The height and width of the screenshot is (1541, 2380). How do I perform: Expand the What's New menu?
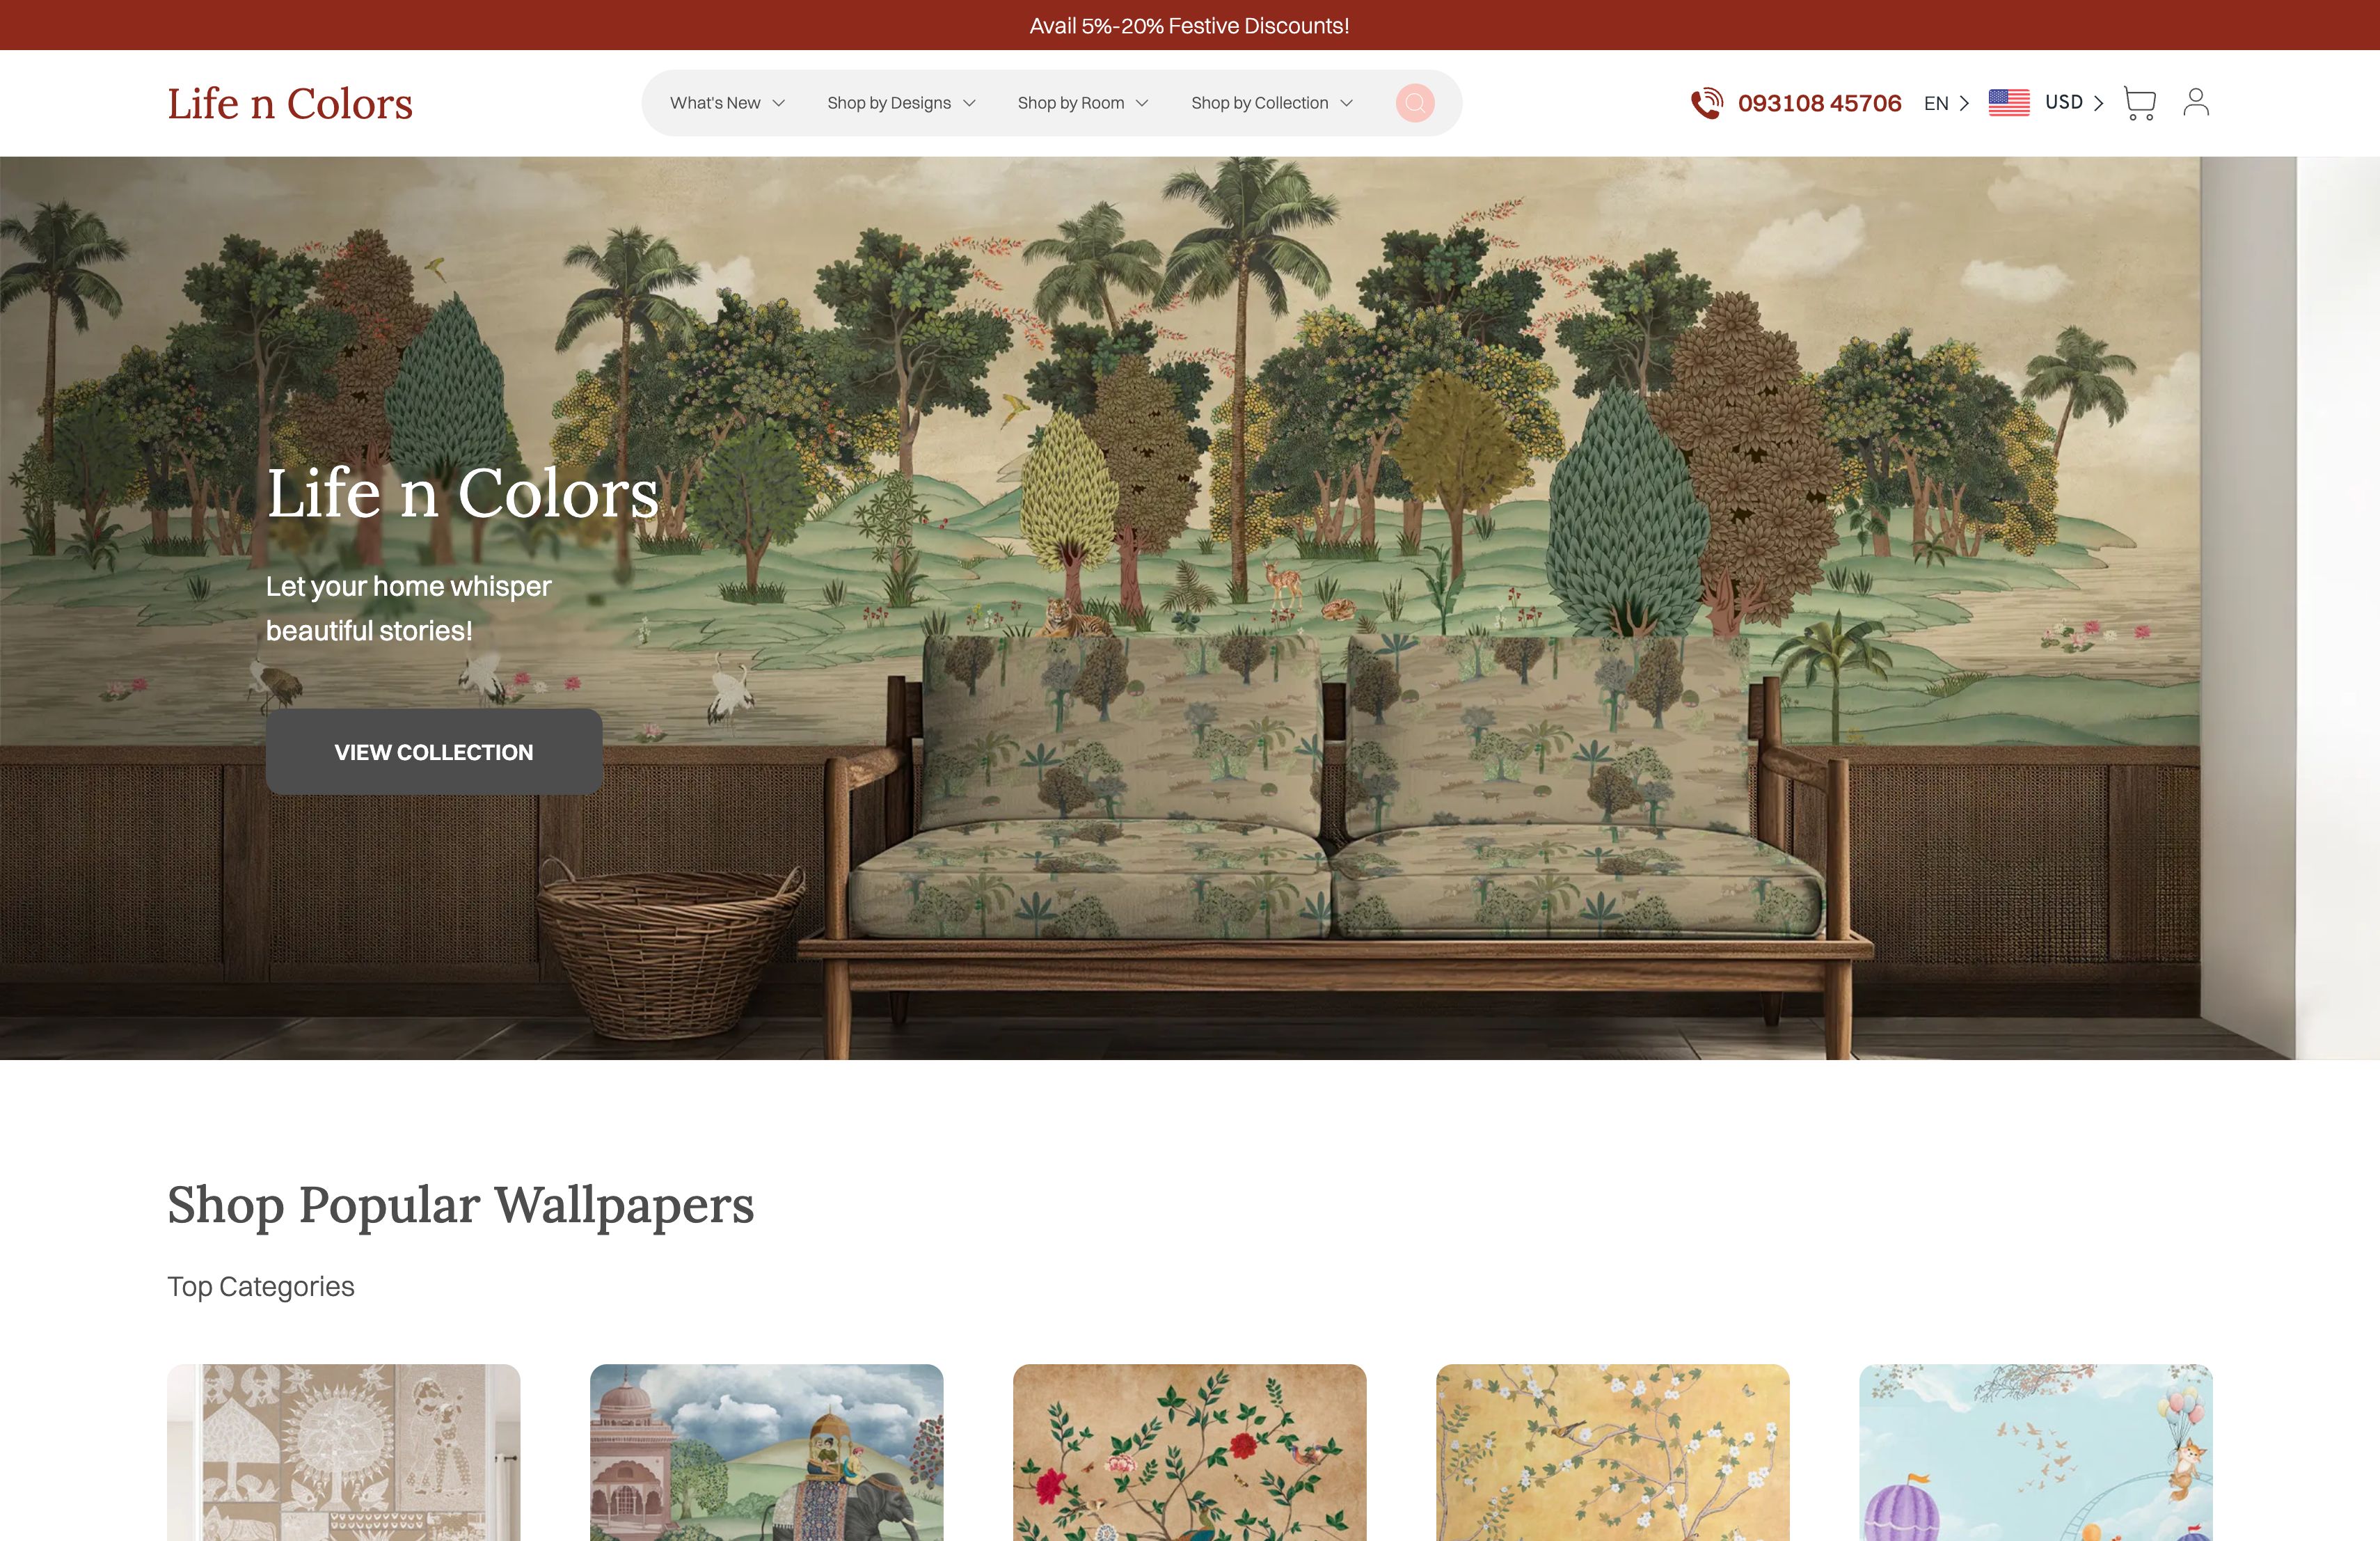click(727, 103)
